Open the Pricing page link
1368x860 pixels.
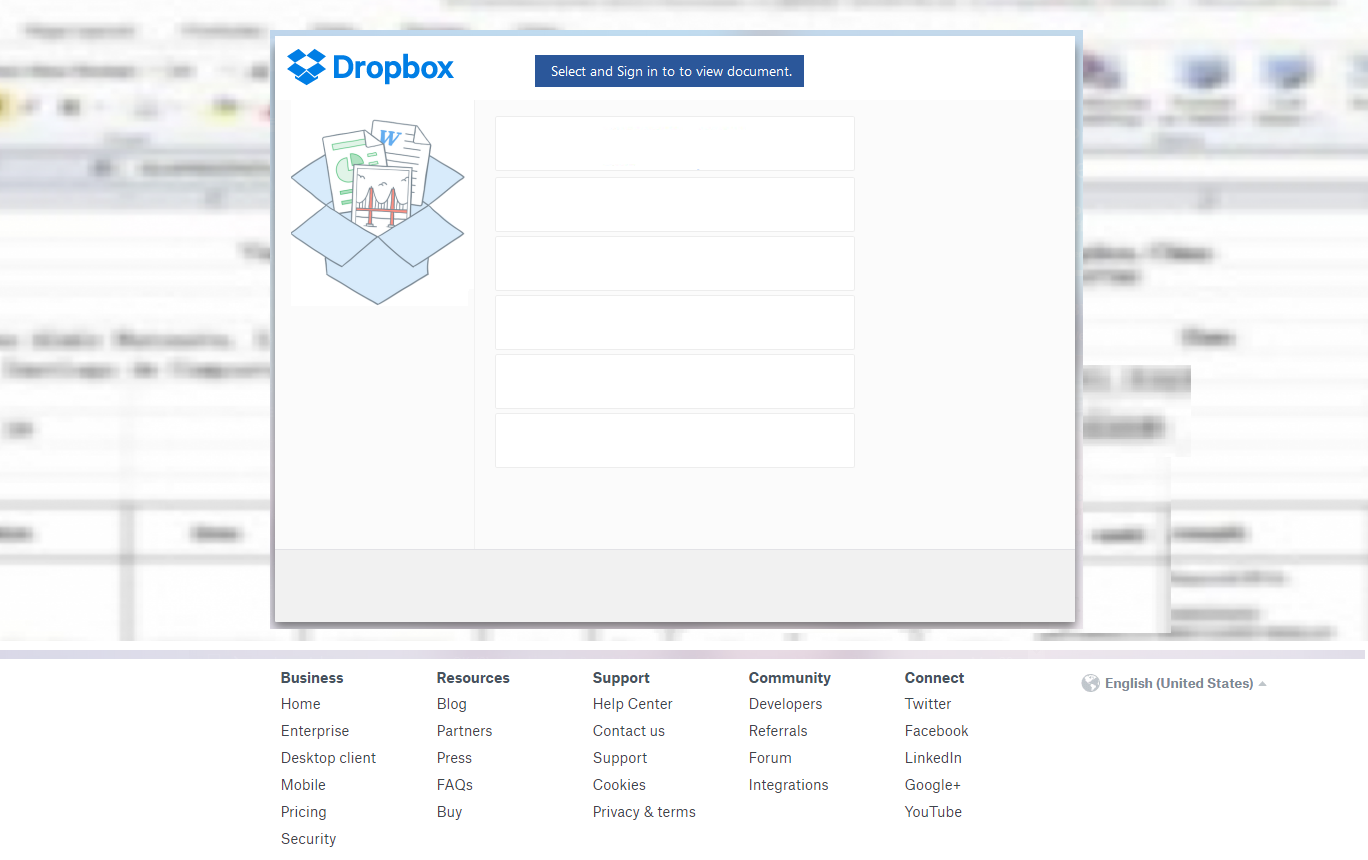(x=303, y=812)
